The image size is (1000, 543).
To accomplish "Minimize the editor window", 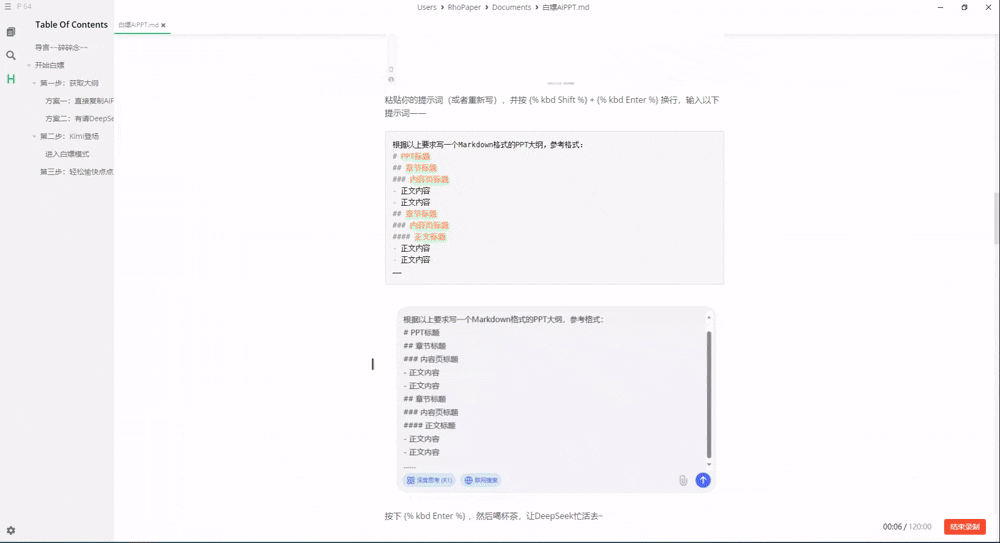I will (940, 7).
